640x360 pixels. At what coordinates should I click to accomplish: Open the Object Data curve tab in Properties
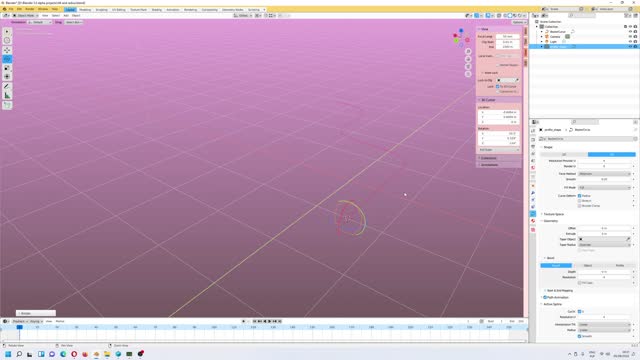click(x=533, y=213)
